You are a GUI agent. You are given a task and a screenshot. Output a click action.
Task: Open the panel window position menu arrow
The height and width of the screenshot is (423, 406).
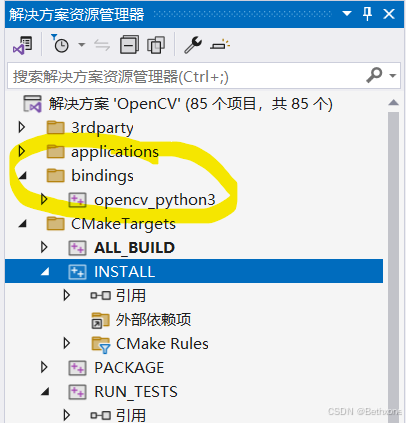coord(347,14)
